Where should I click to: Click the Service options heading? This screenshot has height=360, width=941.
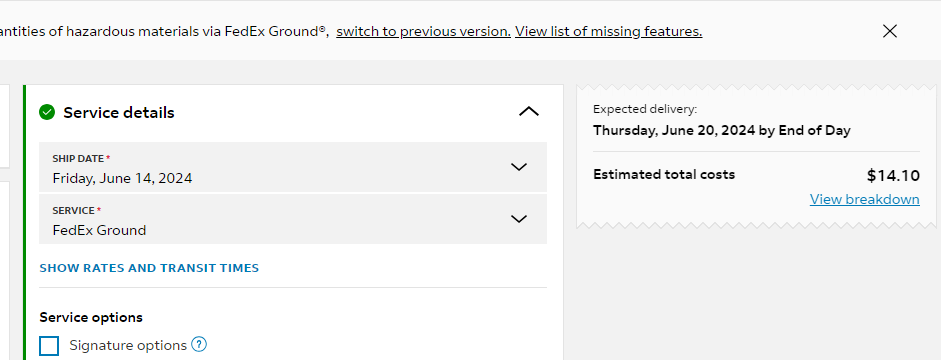(91, 317)
